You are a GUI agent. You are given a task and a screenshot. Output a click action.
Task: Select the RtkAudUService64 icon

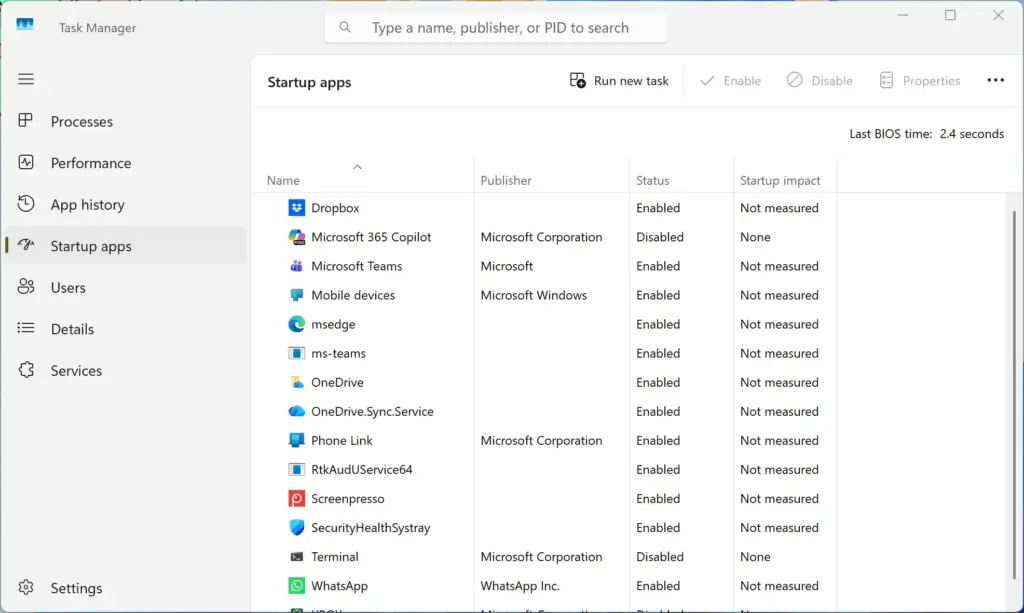click(296, 469)
